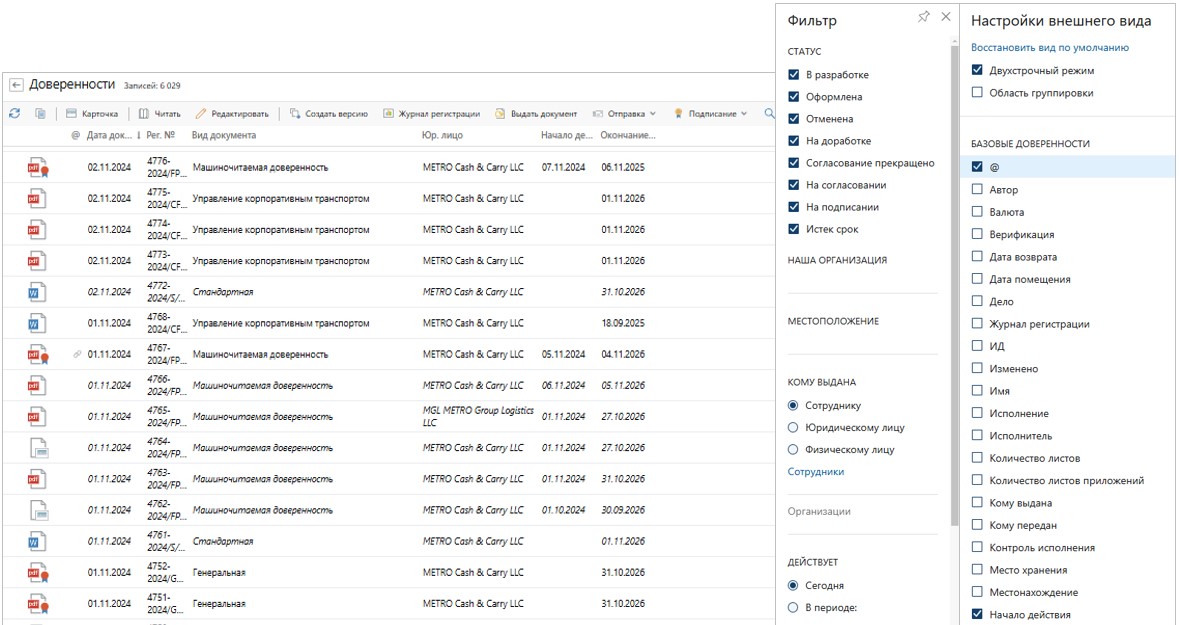Choose the В периоде radio option
Viewport: 1179px width, 625px height.
pyautogui.click(x=794, y=607)
